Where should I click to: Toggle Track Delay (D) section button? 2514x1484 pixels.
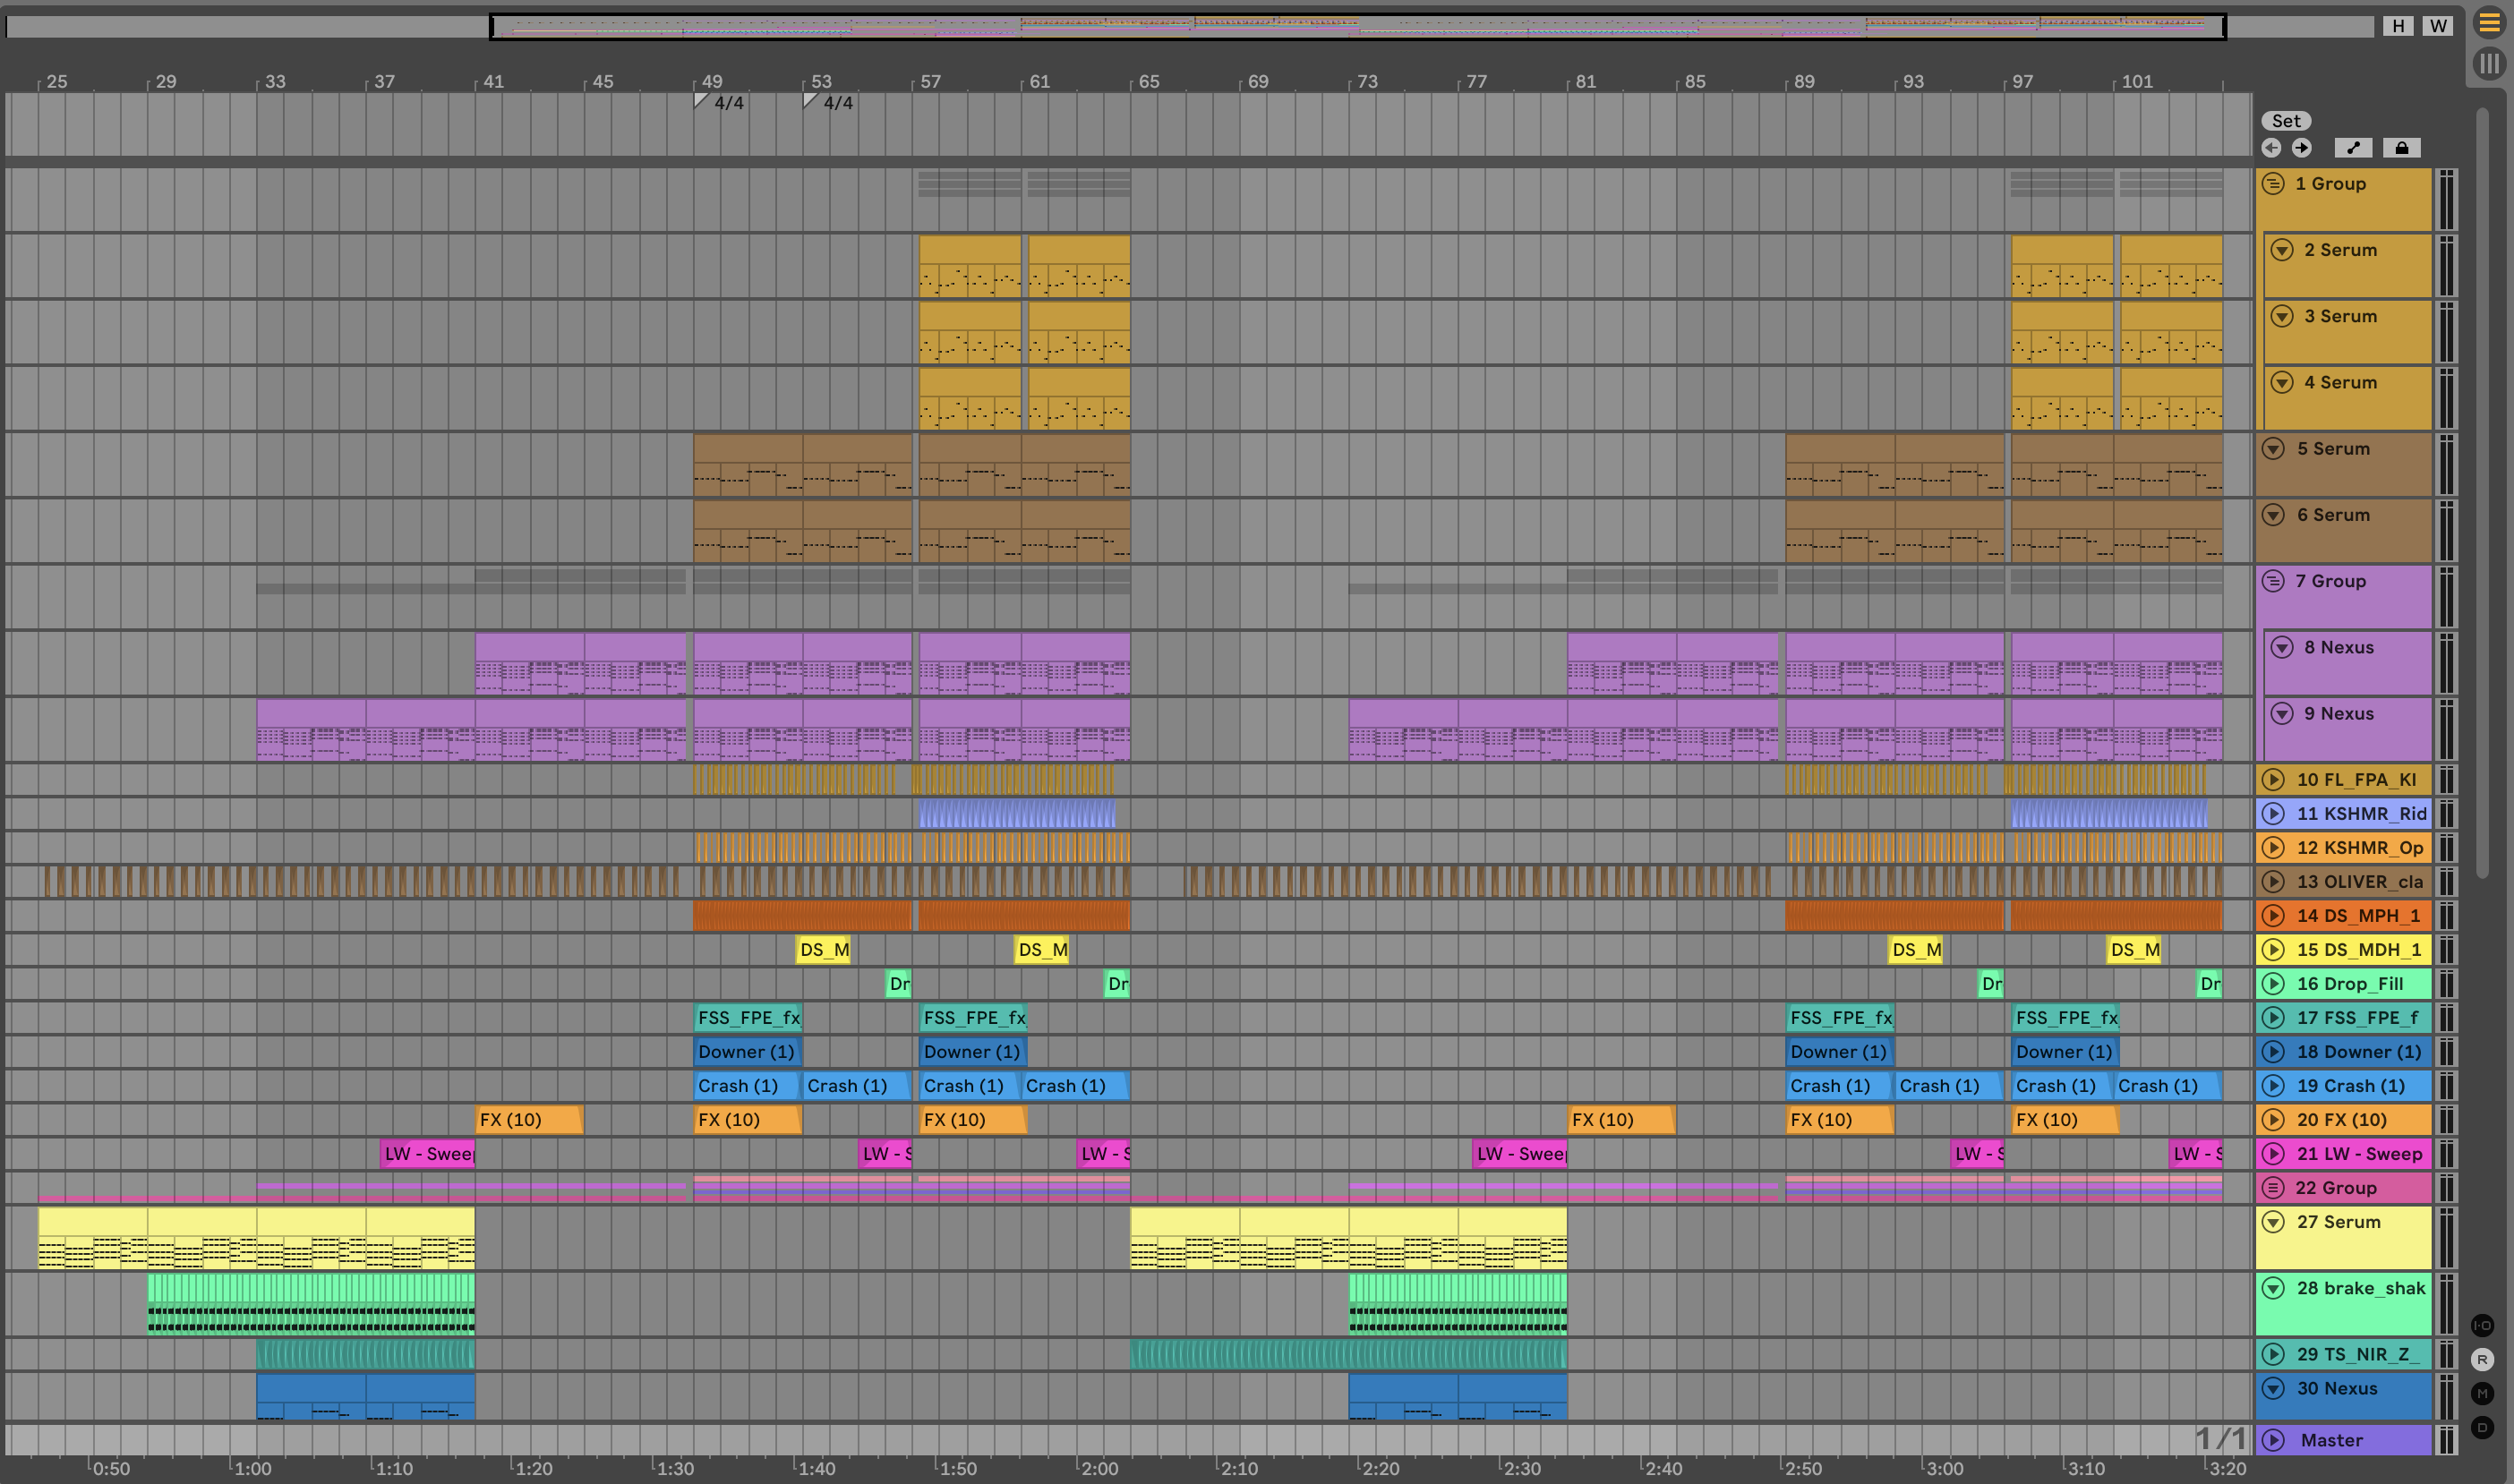[x=2482, y=1428]
